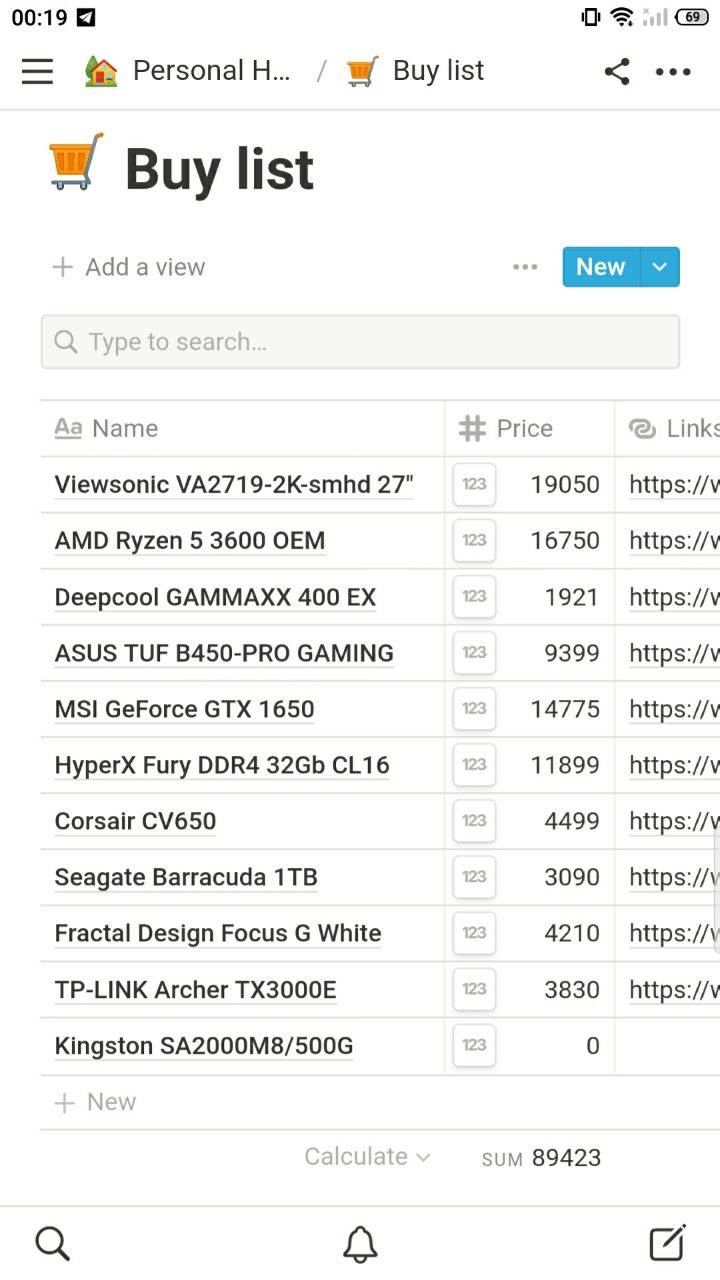Viewport: 720px width, 1280px height.
Task: Tap the Telegram notification icon in status bar
Action: 86,17
